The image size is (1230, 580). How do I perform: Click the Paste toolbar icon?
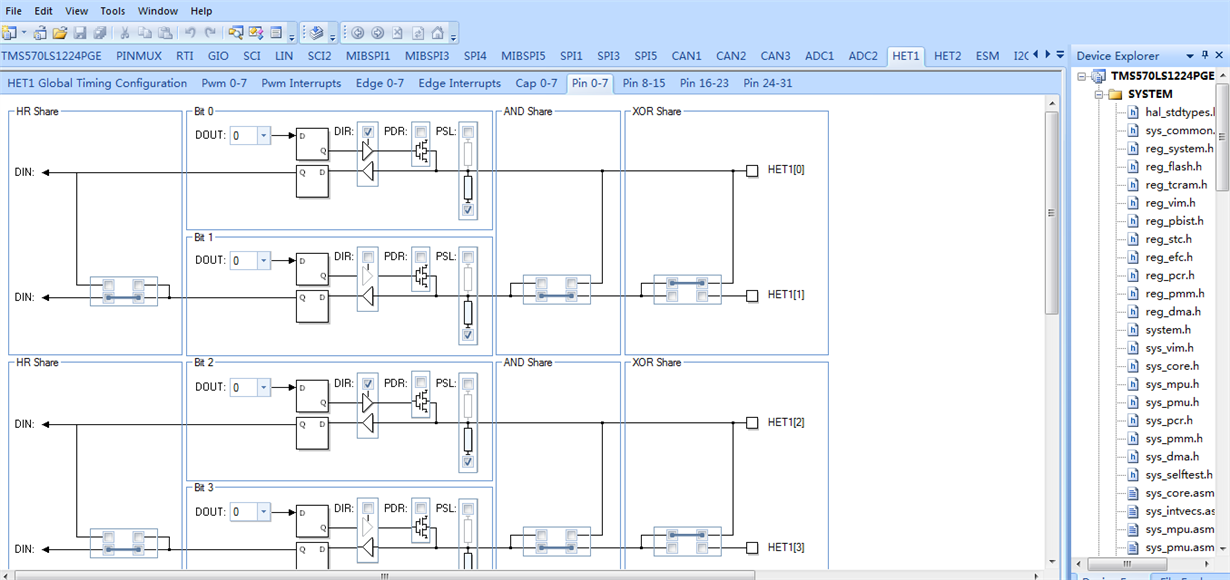pos(165,33)
